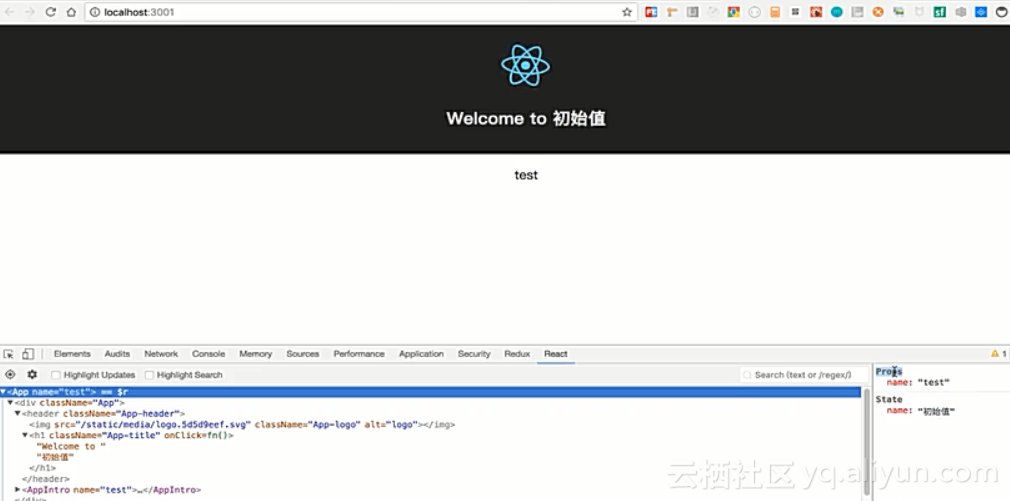Open the blue diamond extension icon

pyautogui.click(x=981, y=12)
